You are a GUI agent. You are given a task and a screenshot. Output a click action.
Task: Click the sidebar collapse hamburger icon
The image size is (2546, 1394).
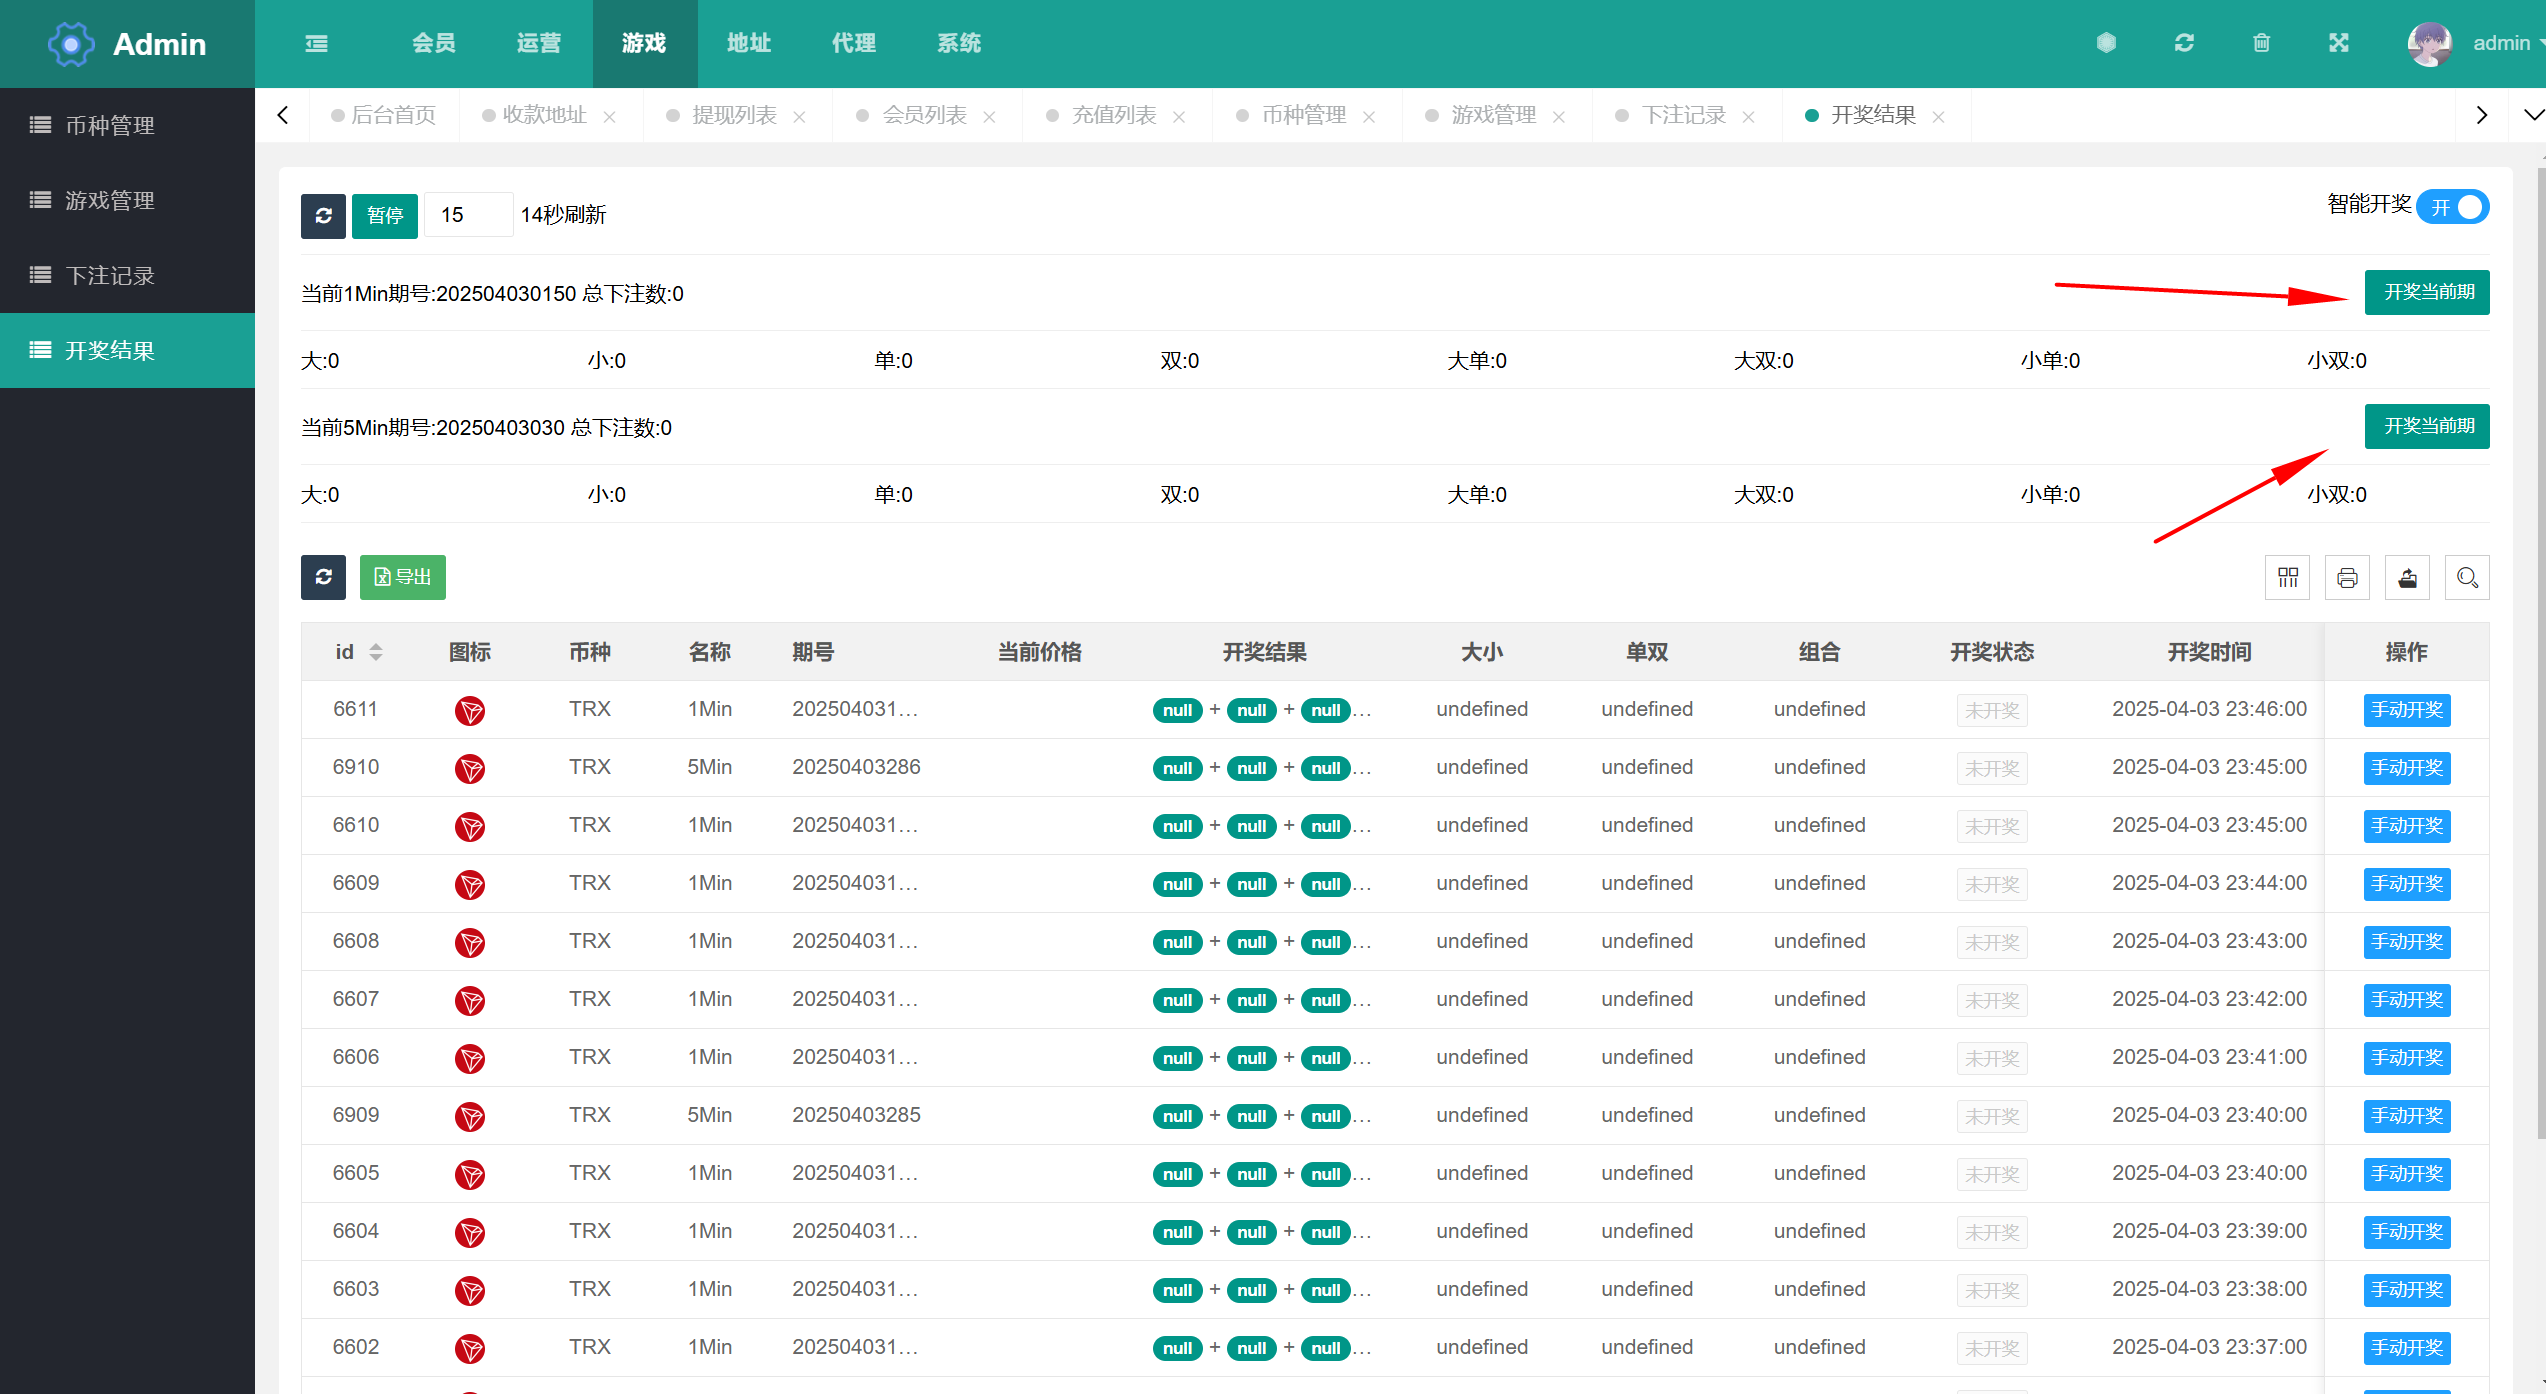317,43
